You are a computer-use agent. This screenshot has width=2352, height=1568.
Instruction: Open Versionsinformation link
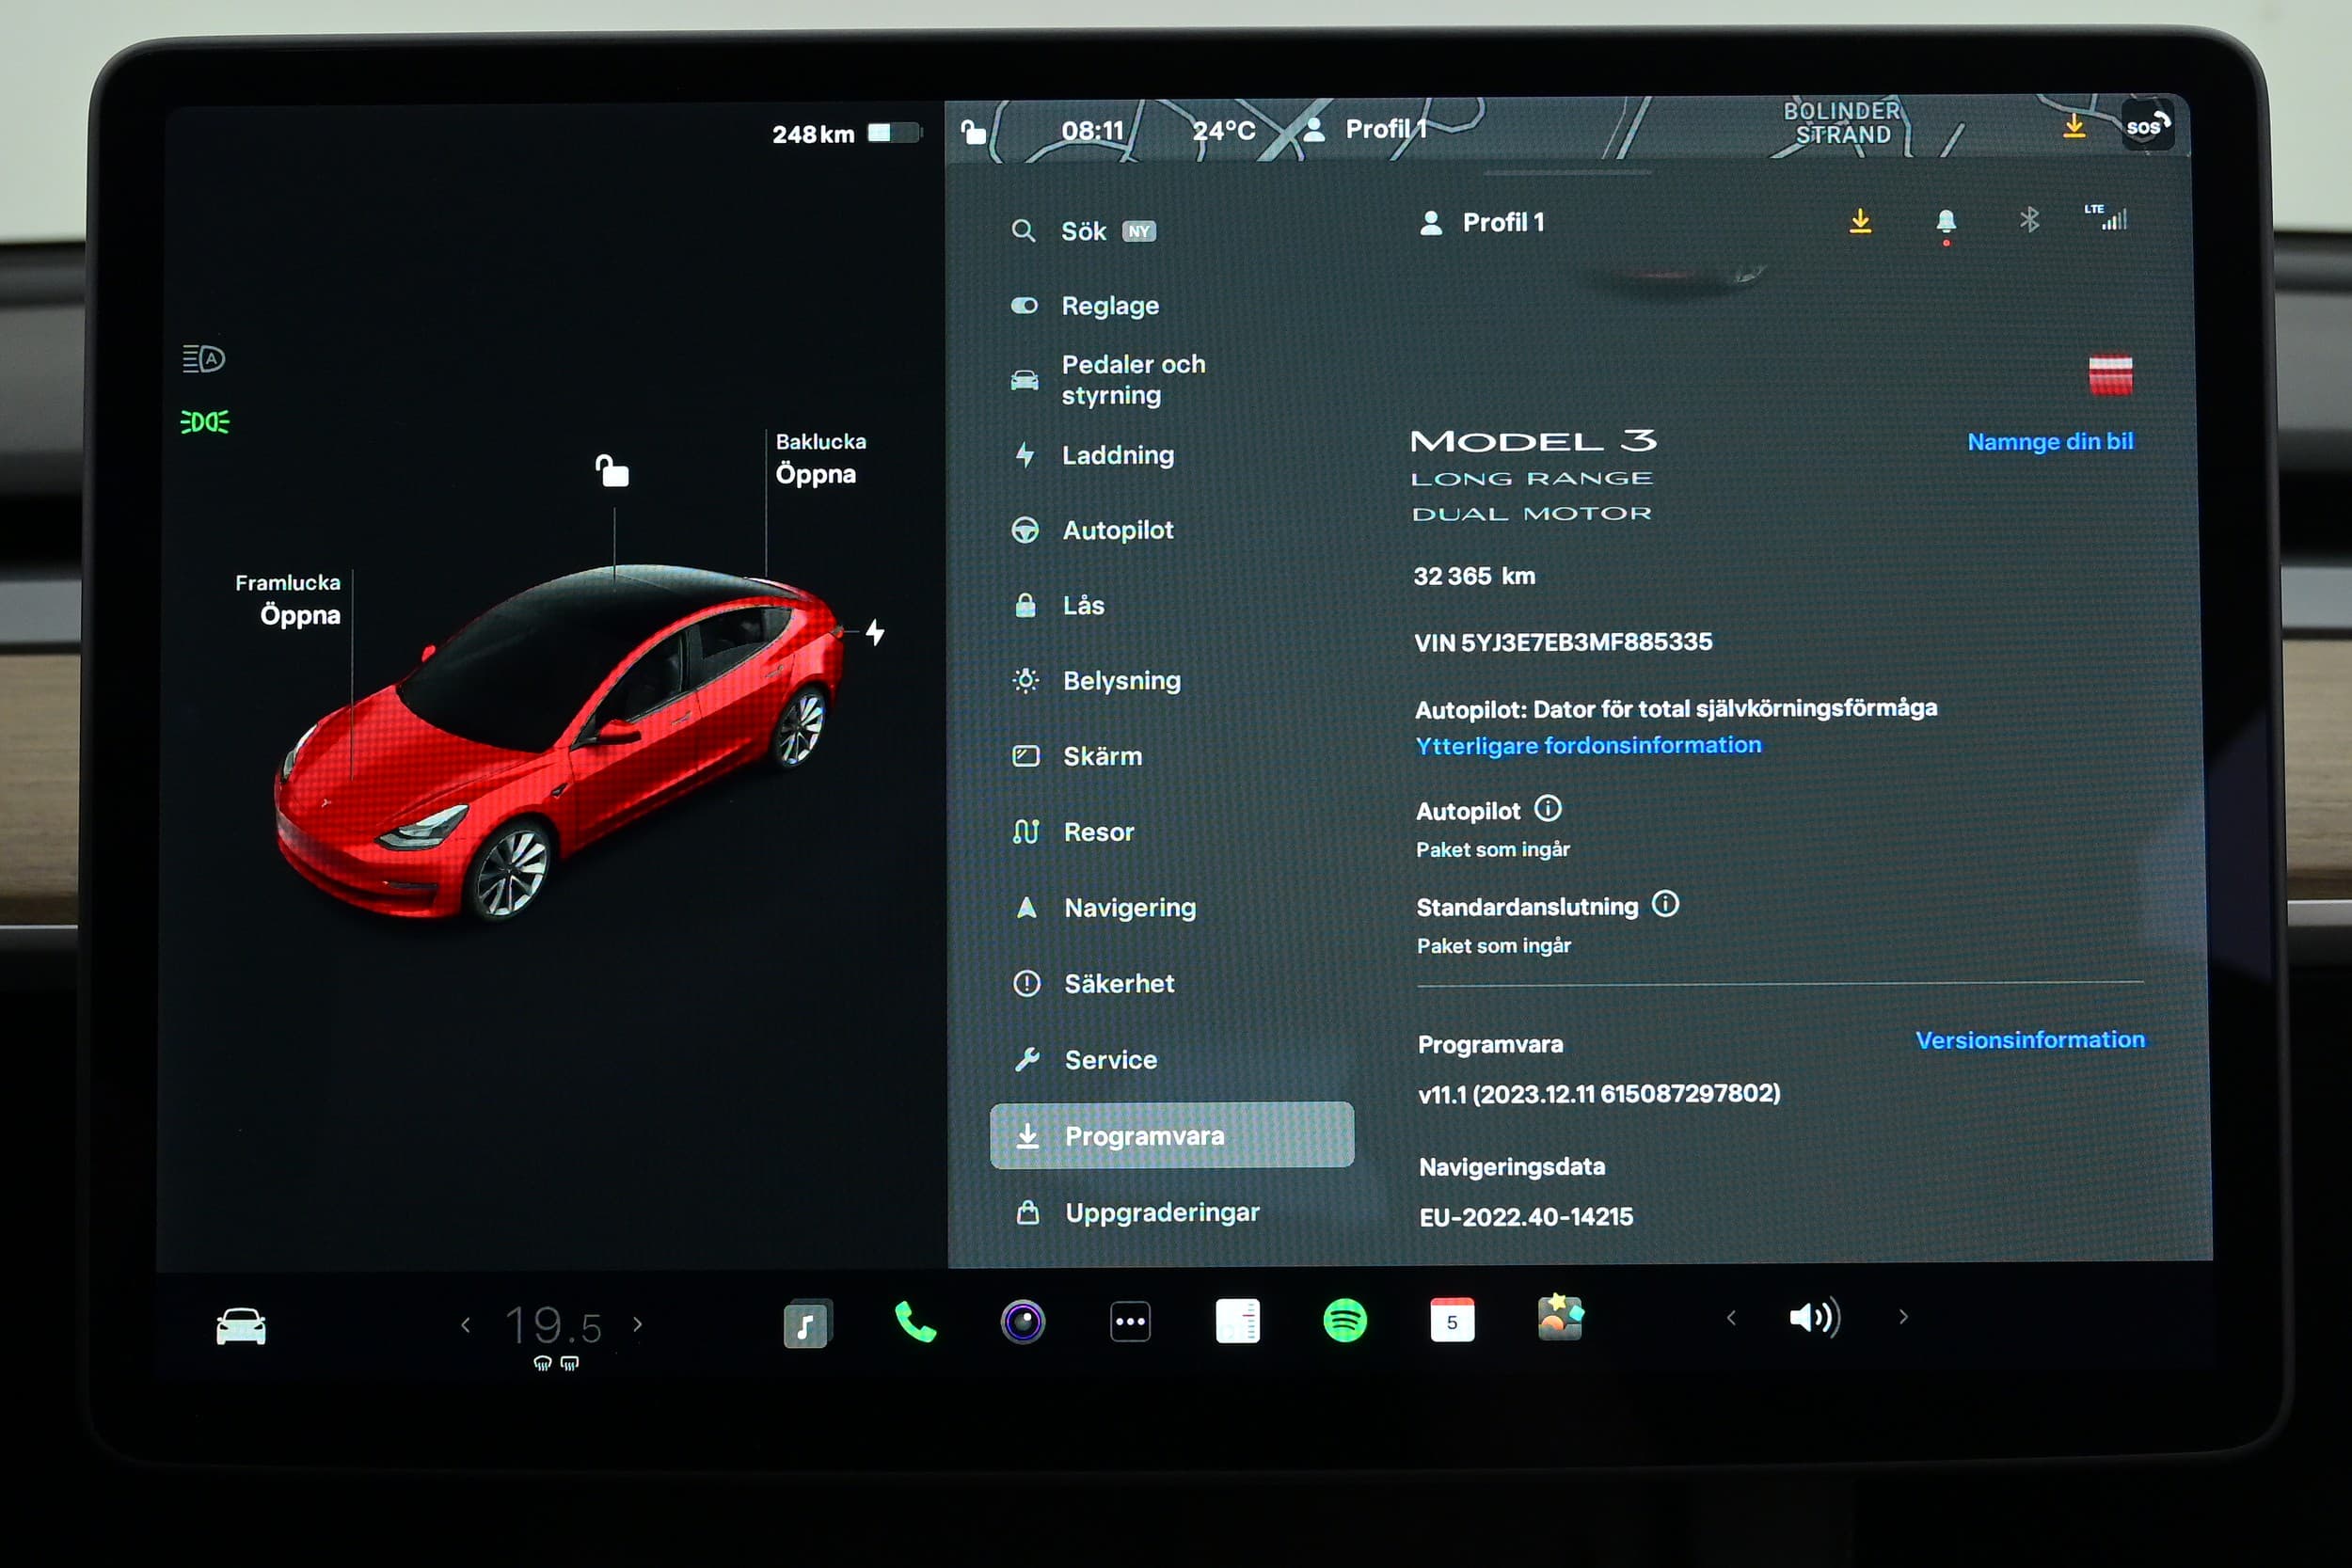click(2030, 1040)
